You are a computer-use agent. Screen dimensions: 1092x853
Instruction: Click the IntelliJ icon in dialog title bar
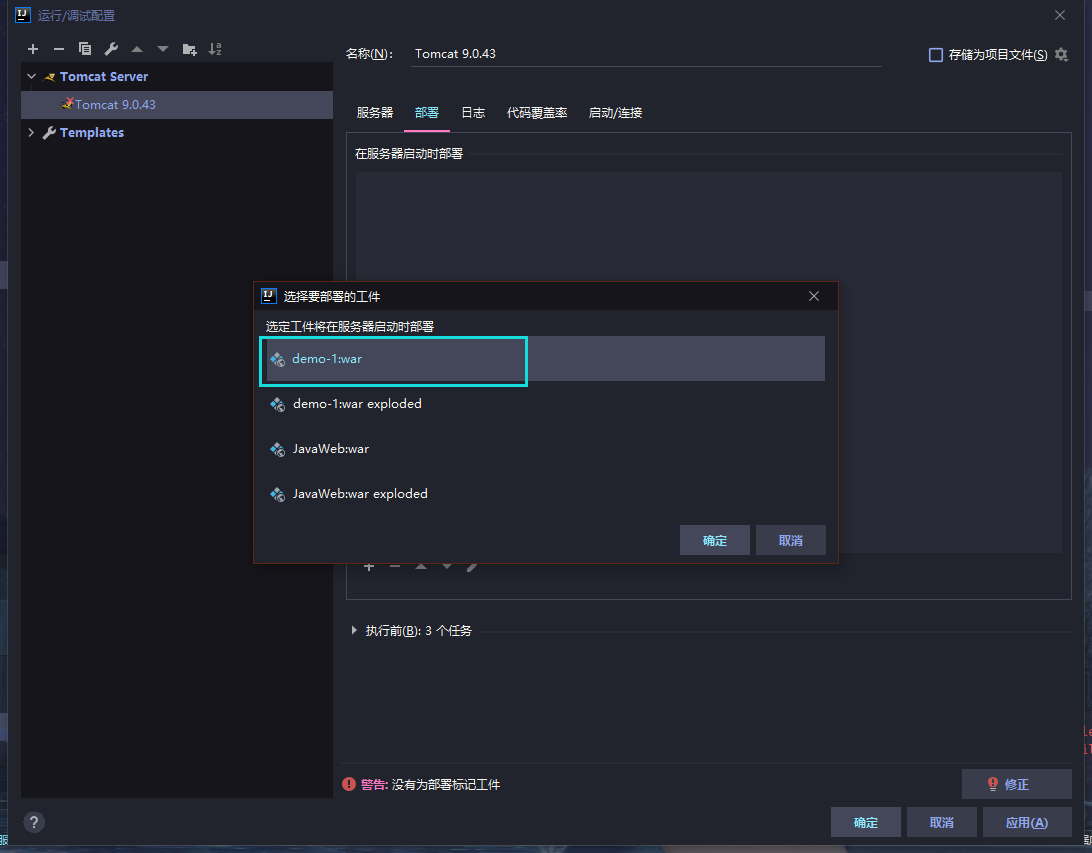point(269,296)
